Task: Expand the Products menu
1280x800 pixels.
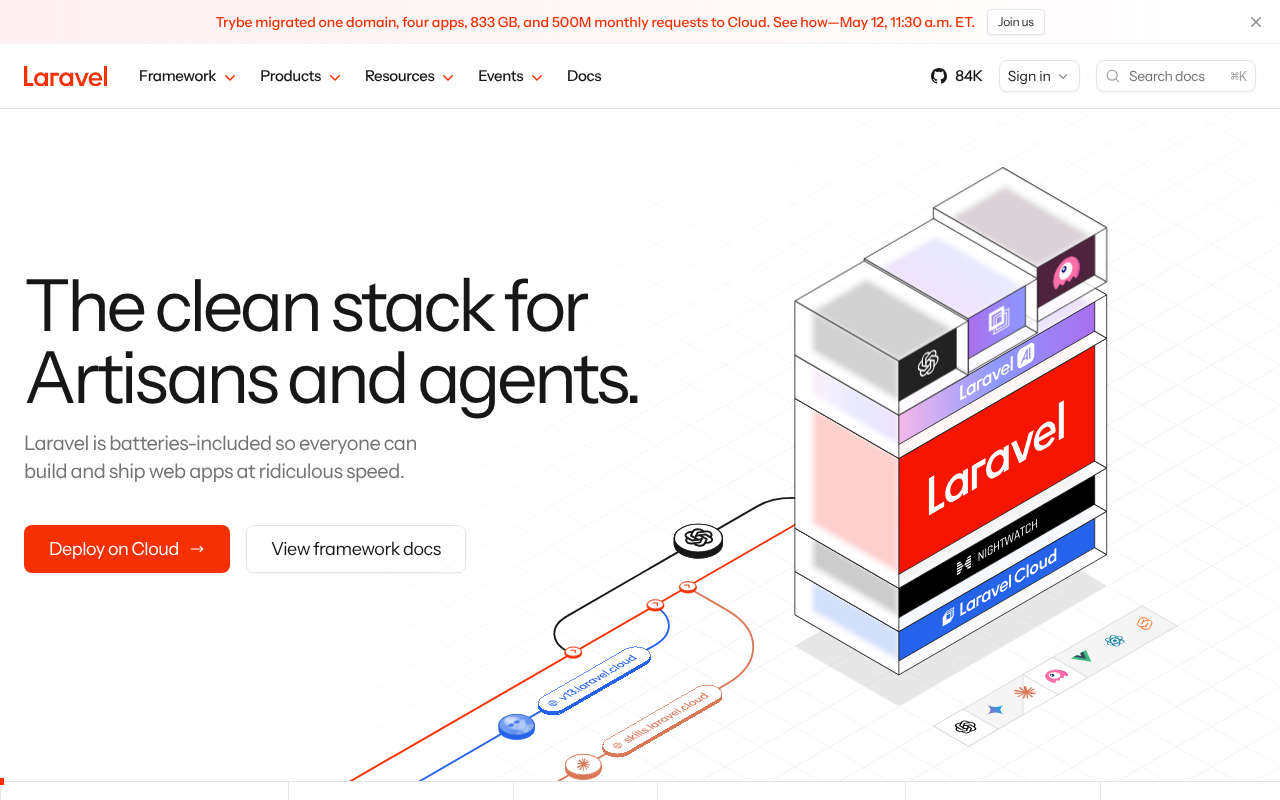Action: (x=300, y=76)
